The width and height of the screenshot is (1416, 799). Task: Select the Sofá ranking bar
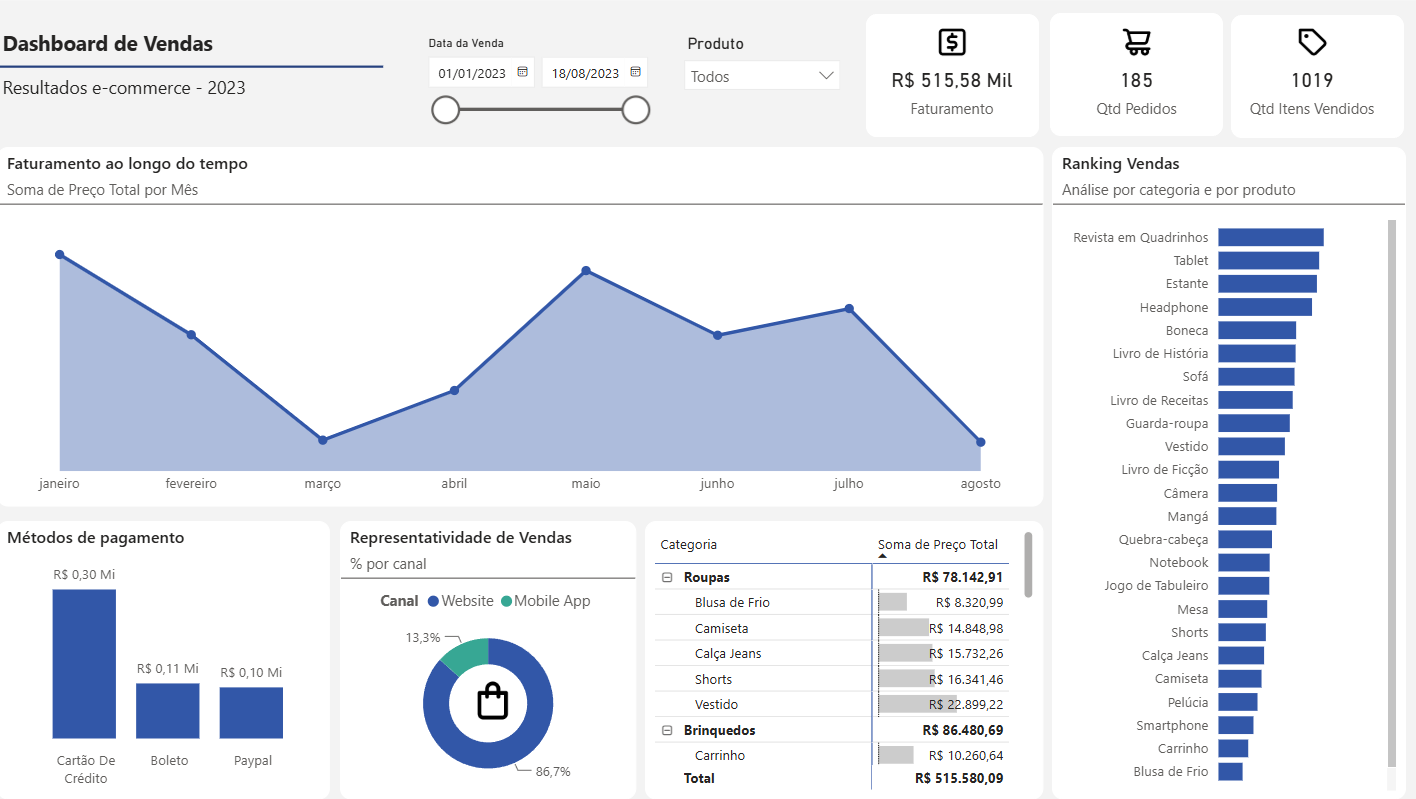(1256, 377)
